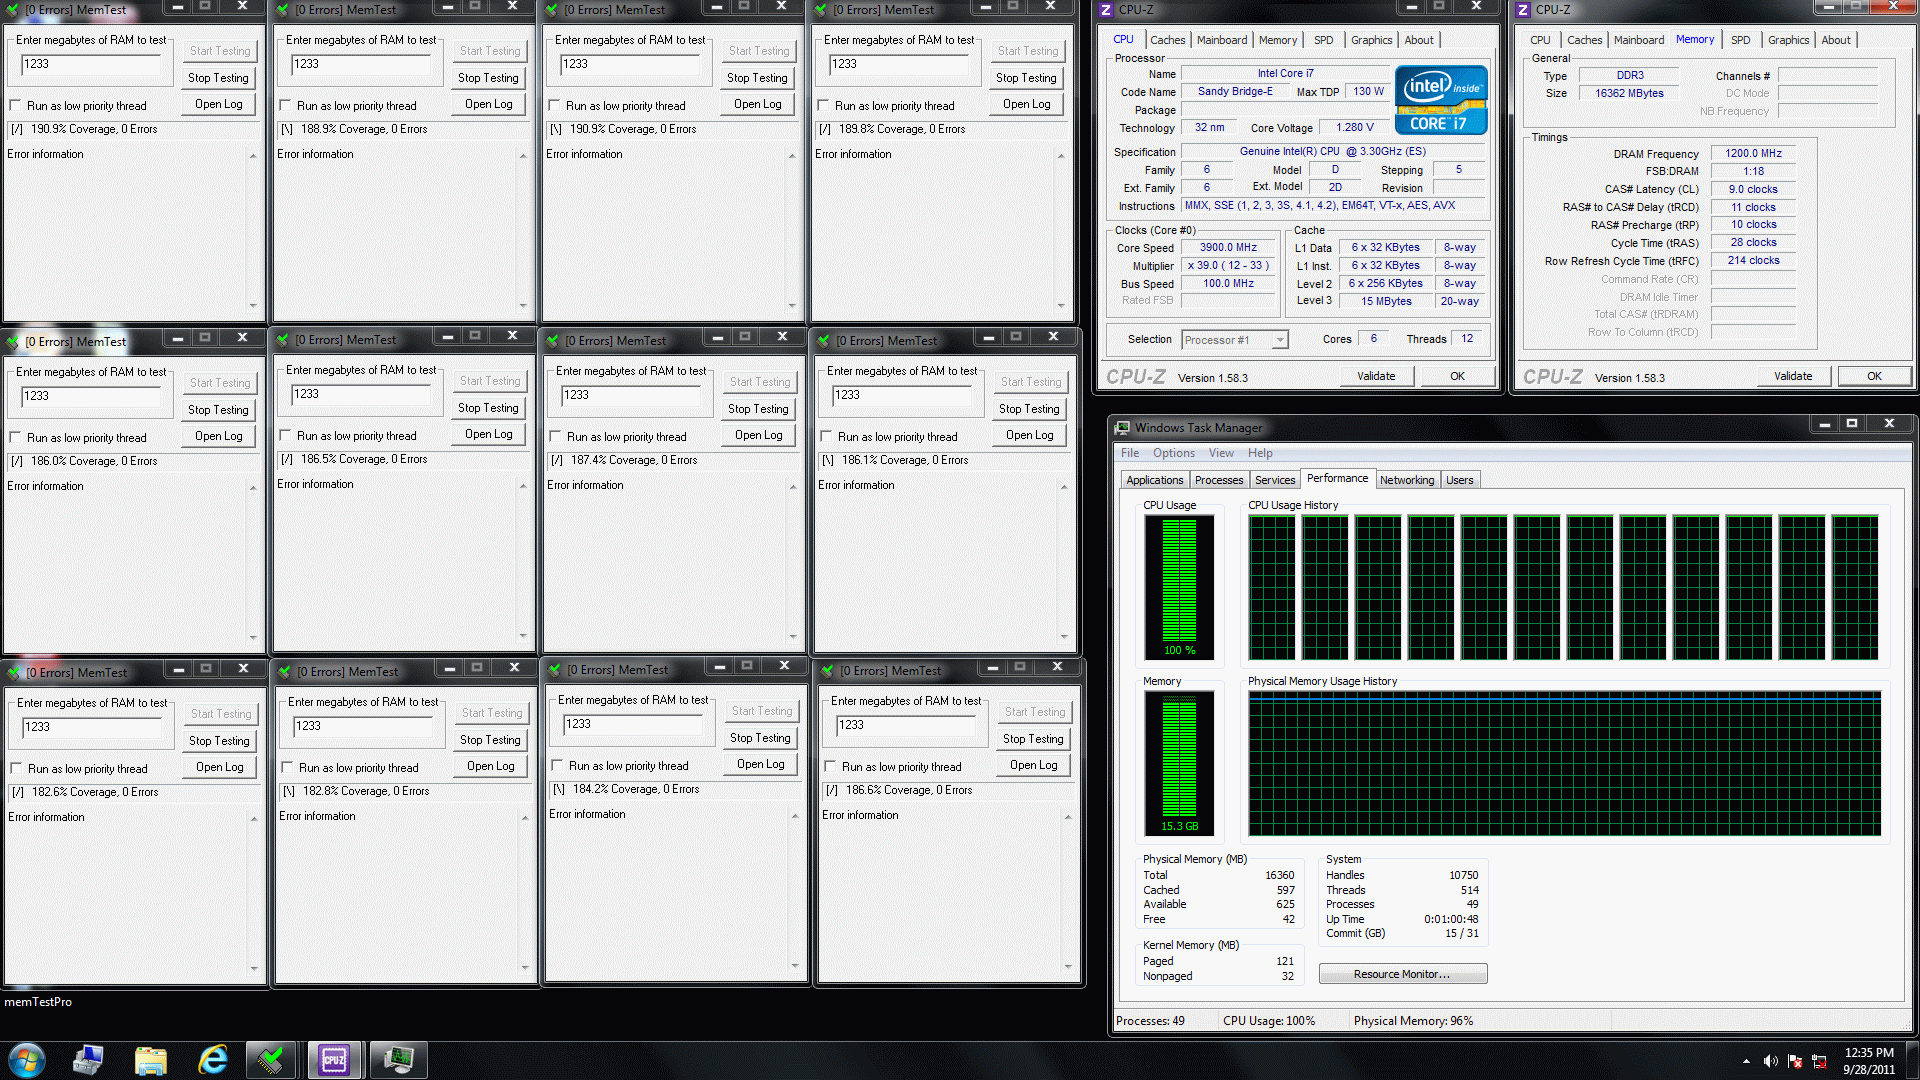Click the 'Processes: 49' status bar entry
The height and width of the screenshot is (1080, 1920).
coord(1150,1021)
